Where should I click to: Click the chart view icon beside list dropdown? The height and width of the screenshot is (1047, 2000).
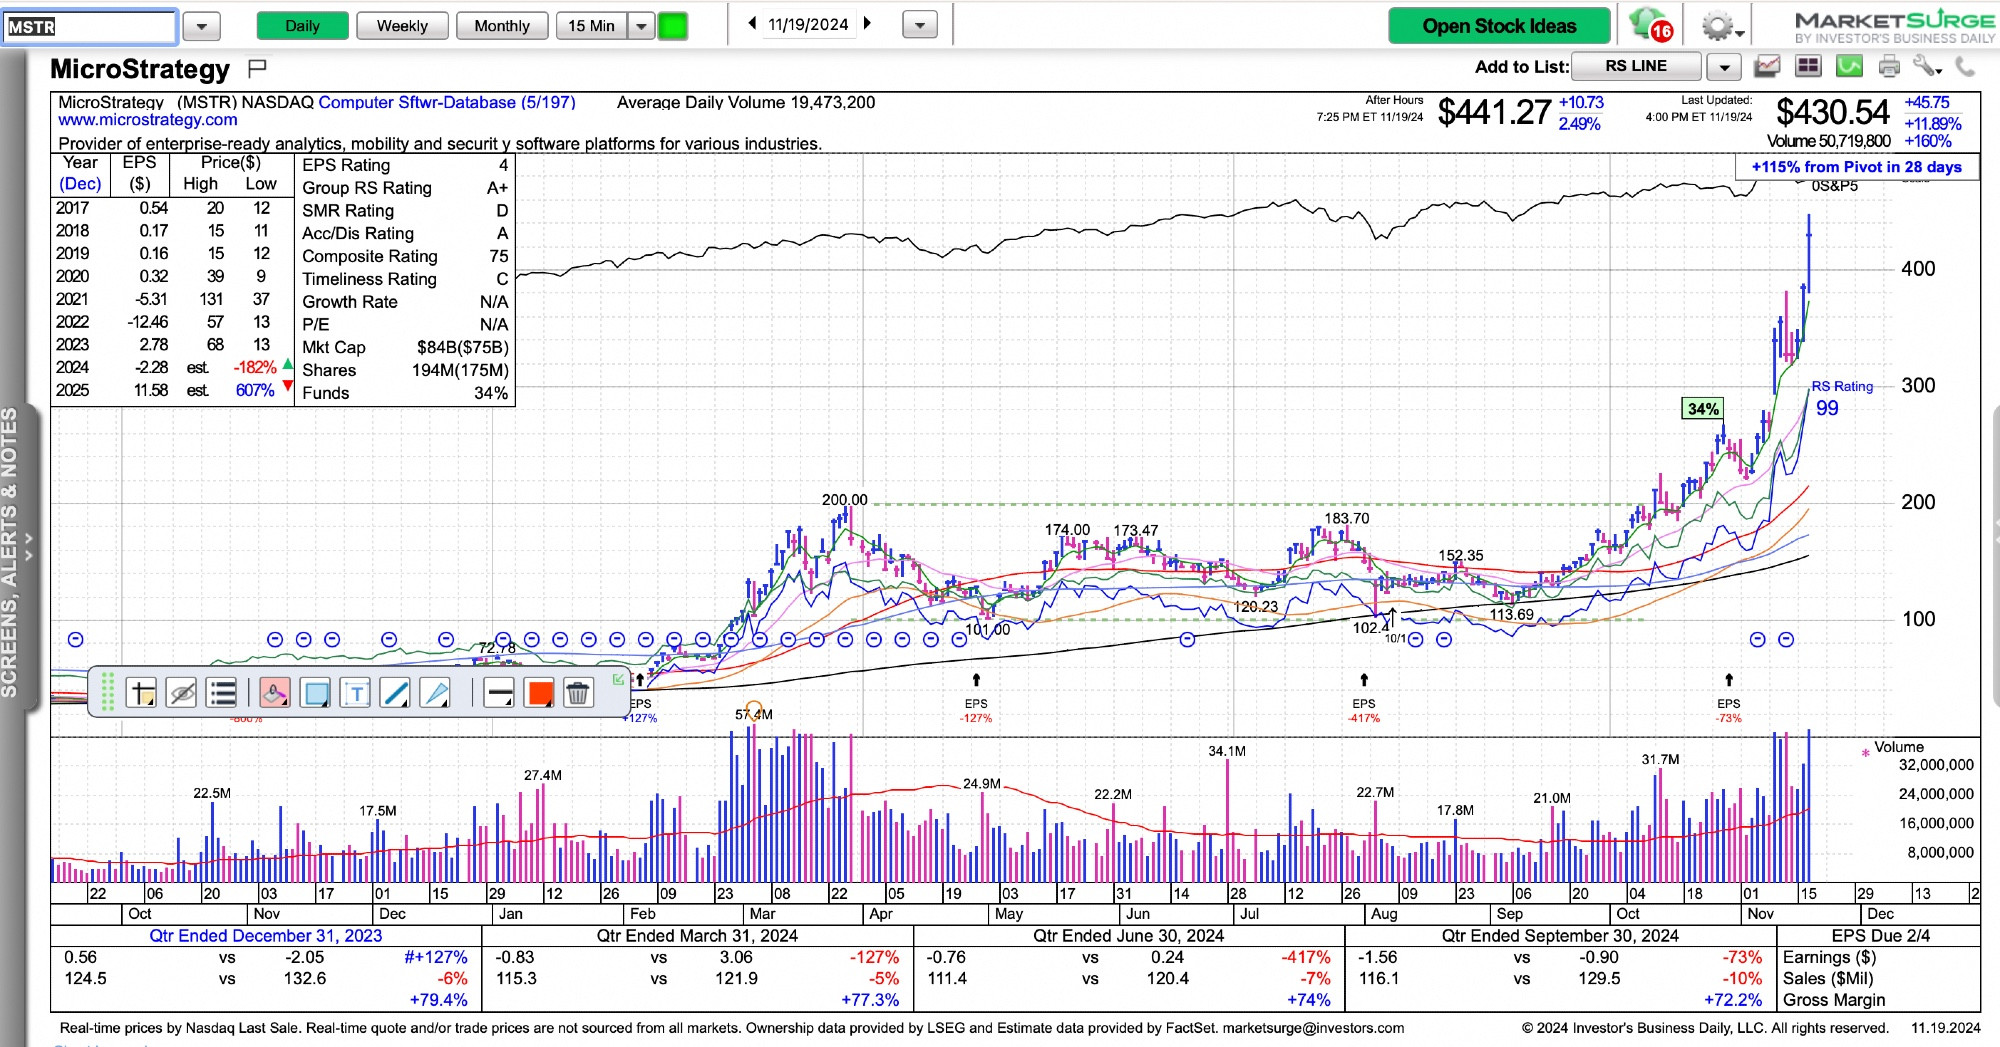1767,67
